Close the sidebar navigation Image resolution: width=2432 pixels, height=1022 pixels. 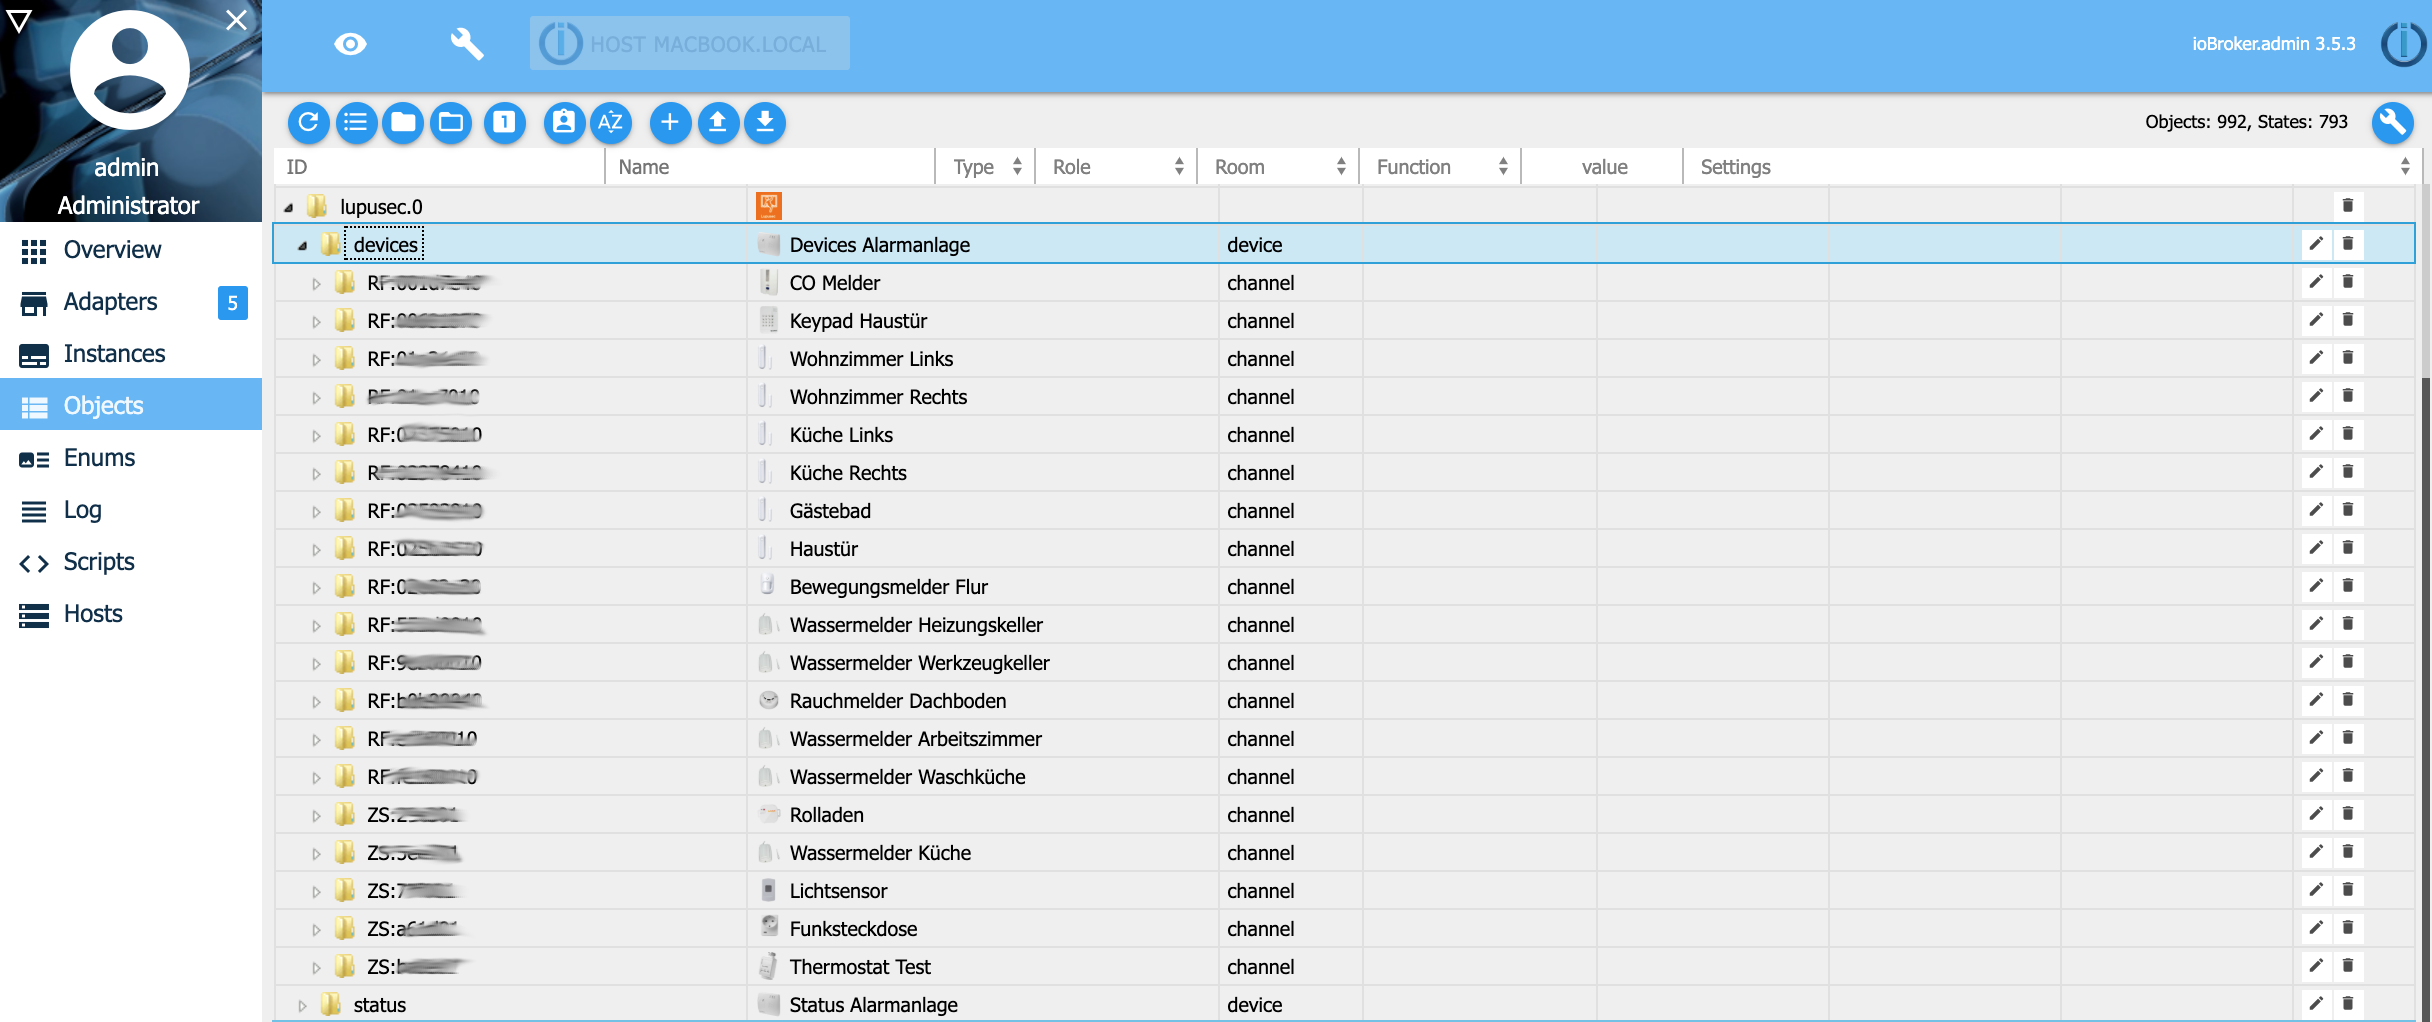[x=236, y=20]
